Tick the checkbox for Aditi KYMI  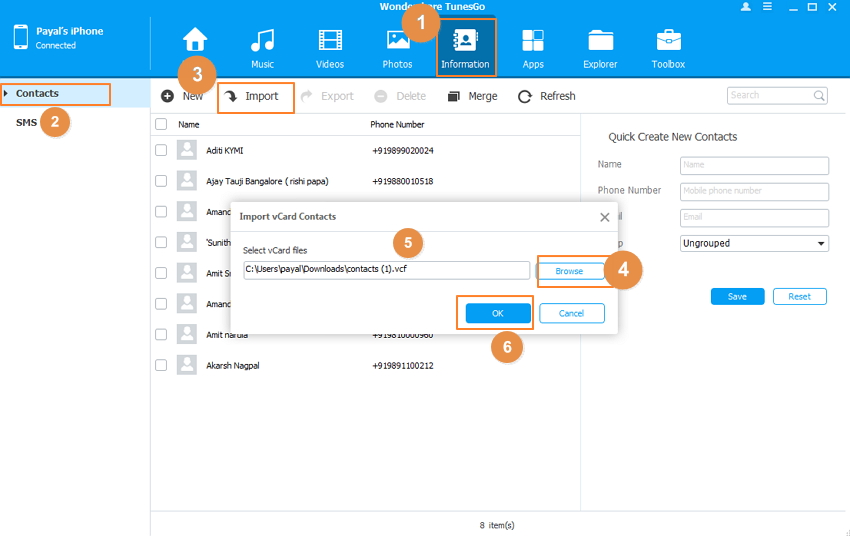[x=161, y=150]
